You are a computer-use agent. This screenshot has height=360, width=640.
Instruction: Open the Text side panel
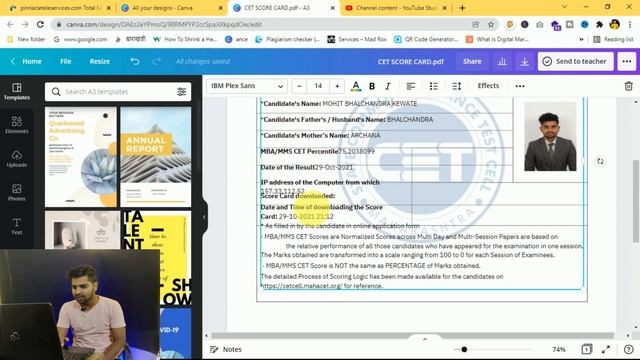pos(17,226)
